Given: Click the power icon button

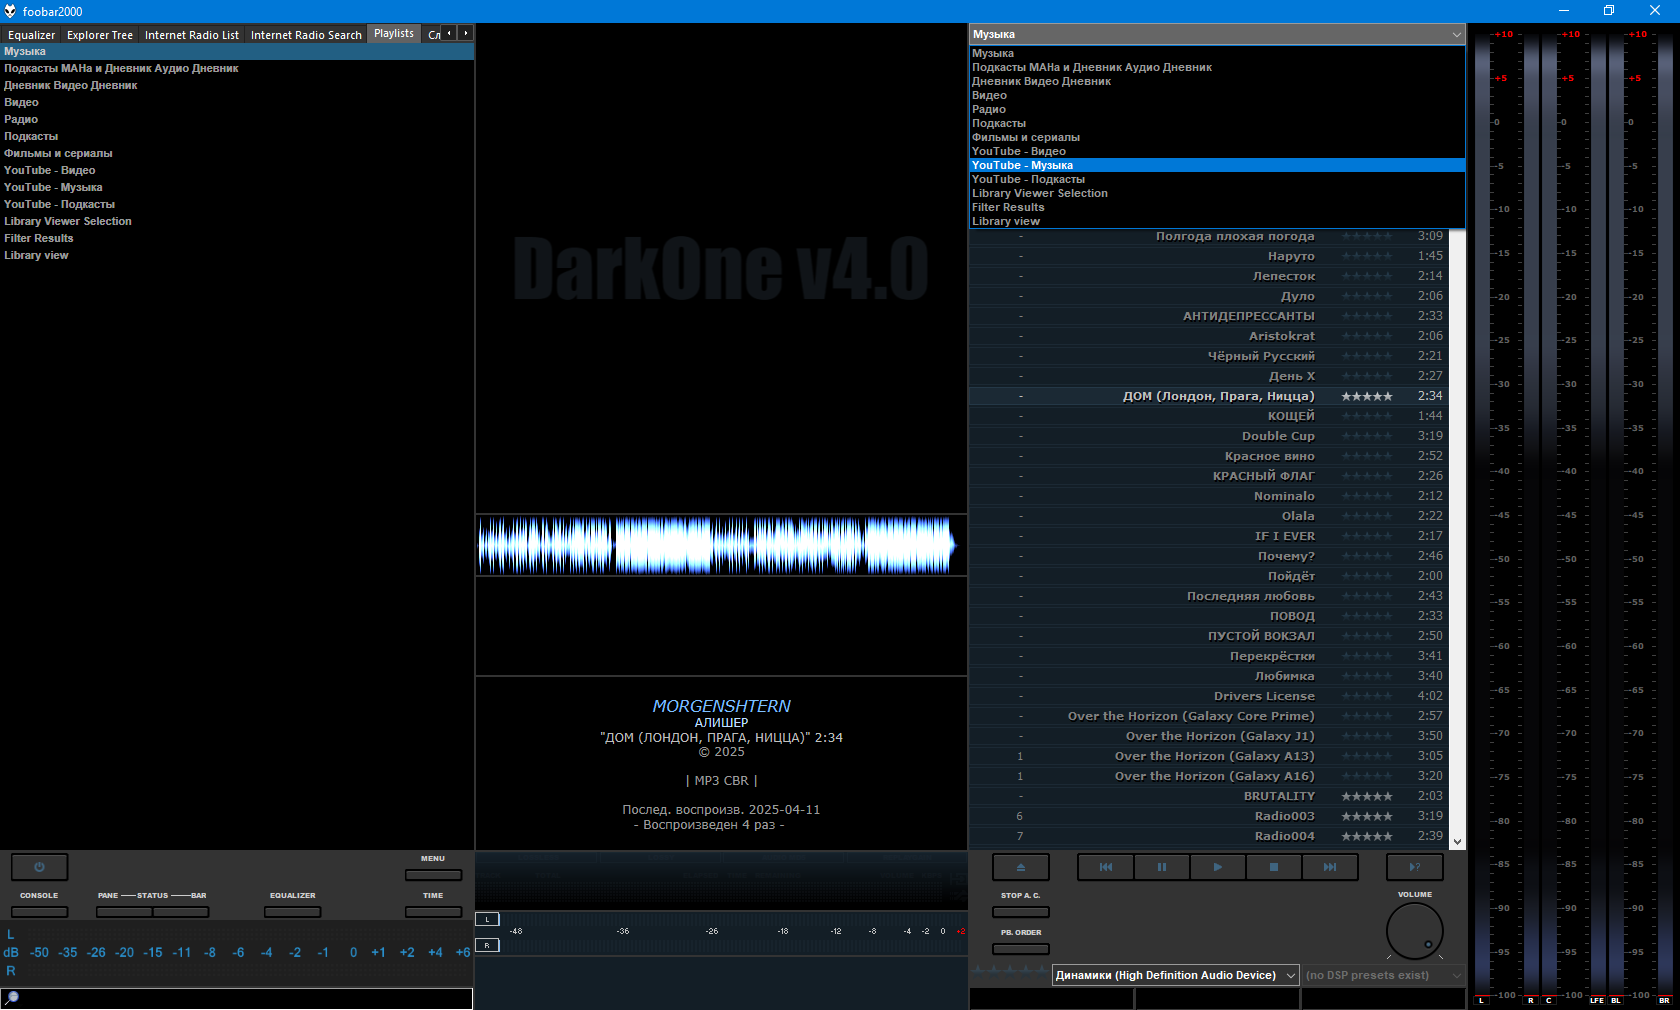Looking at the screenshot, I should (x=39, y=867).
